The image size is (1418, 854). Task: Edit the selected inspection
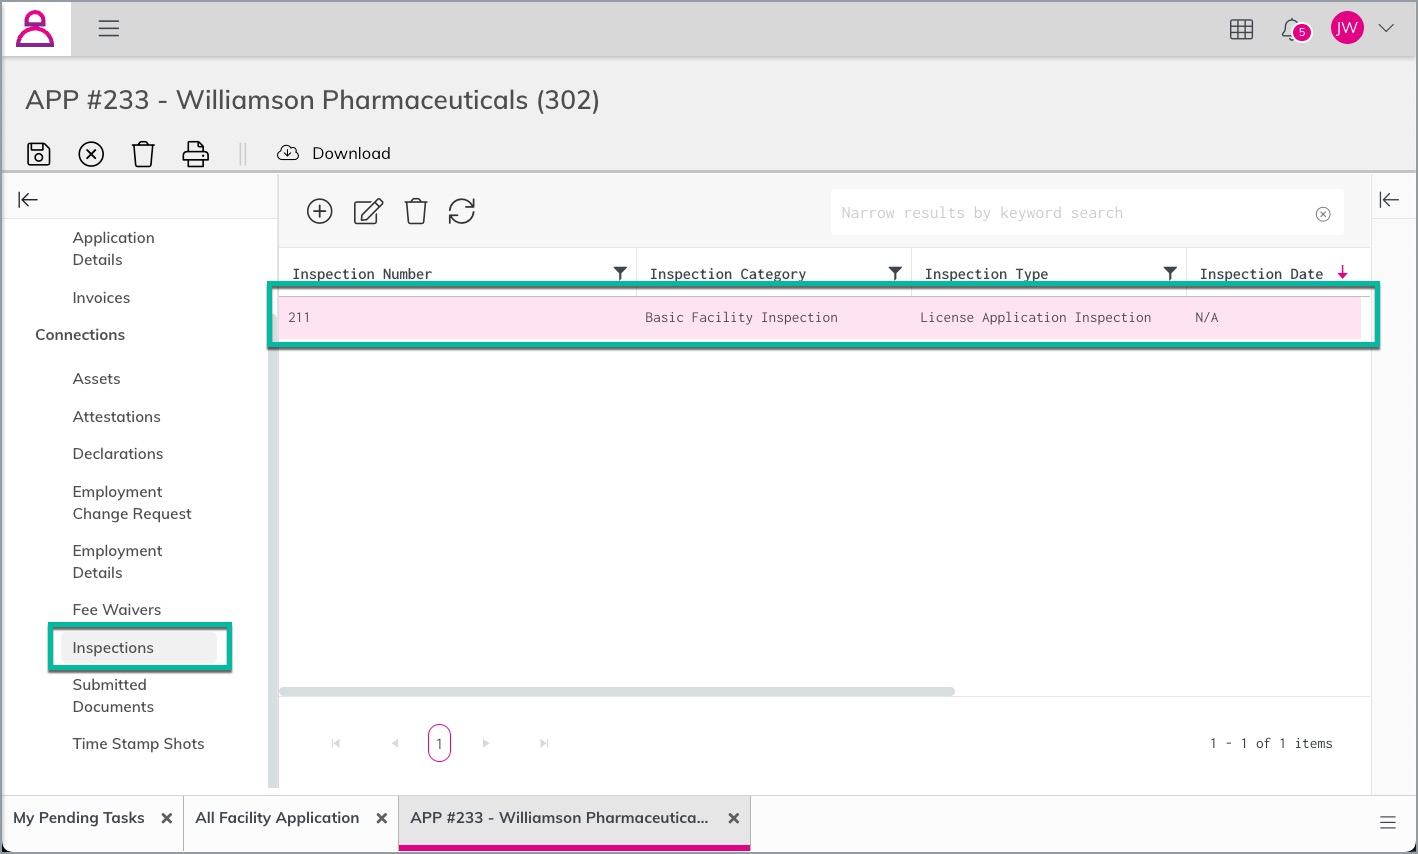[x=368, y=211]
